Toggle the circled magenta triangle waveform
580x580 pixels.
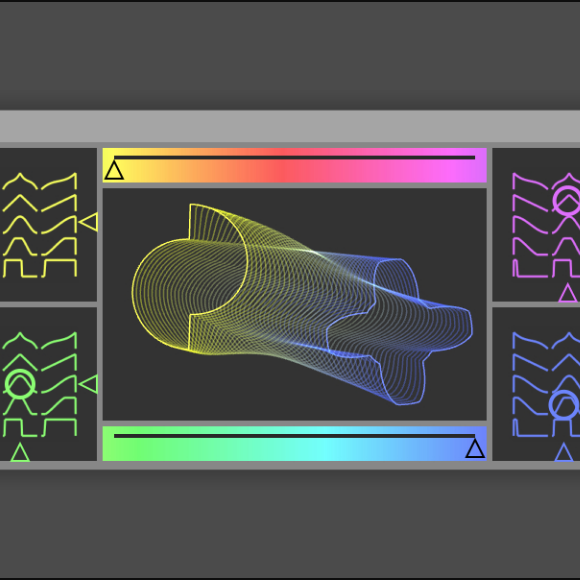click(x=567, y=200)
